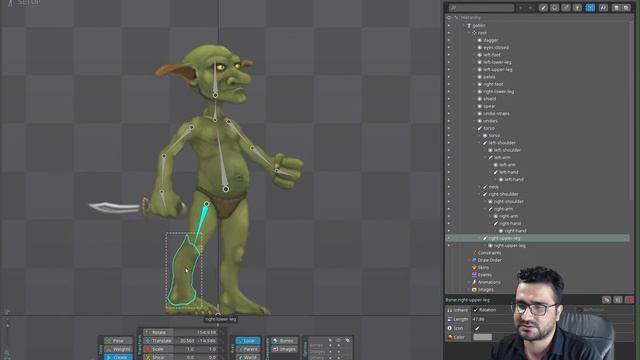Select the pelvis slot

coord(489,77)
